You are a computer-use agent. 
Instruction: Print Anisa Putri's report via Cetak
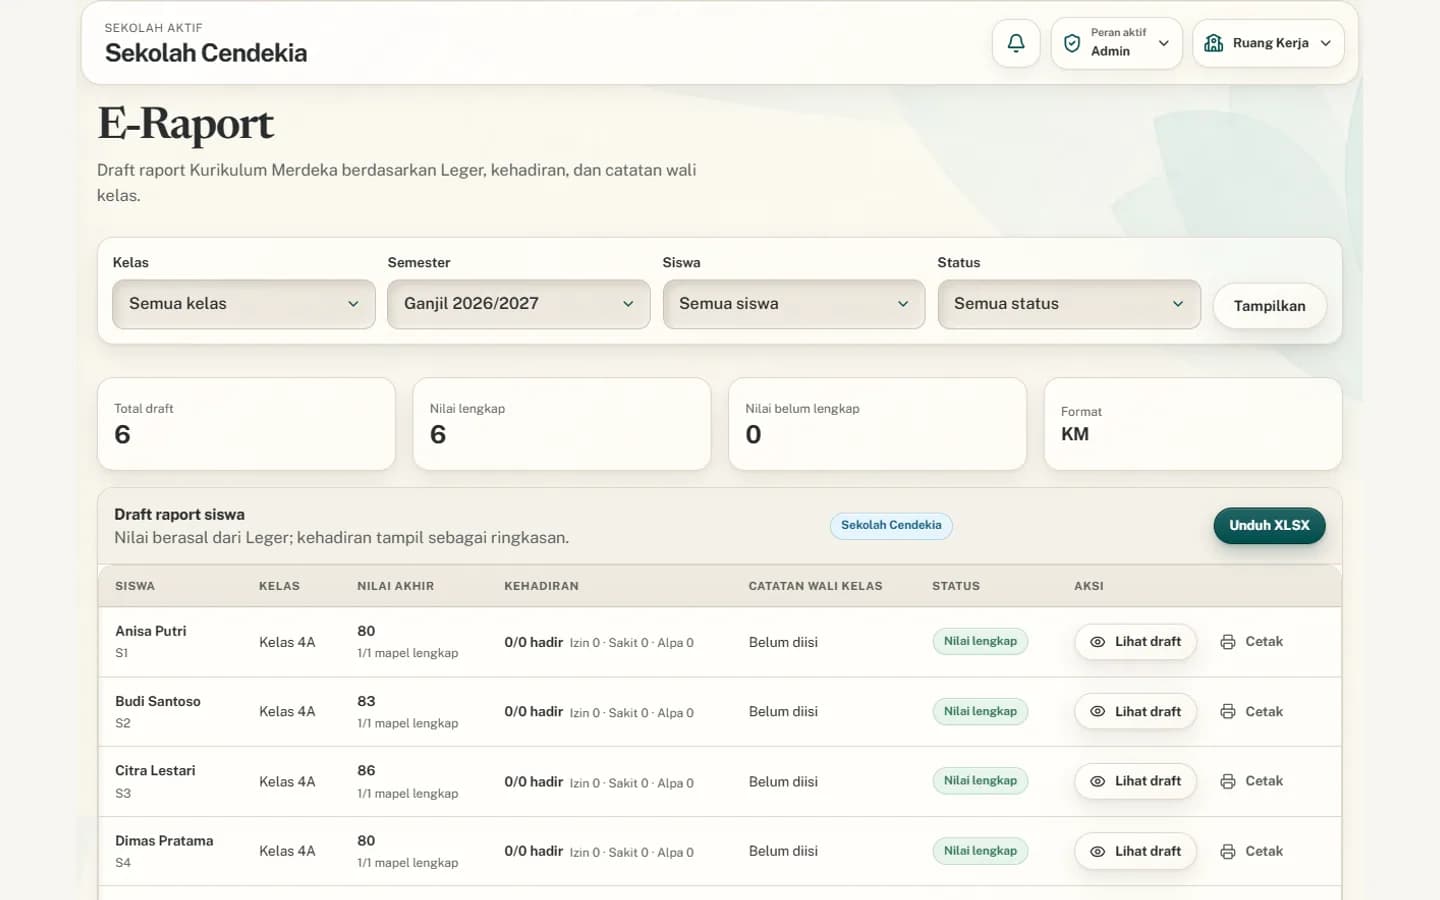pyautogui.click(x=1252, y=642)
